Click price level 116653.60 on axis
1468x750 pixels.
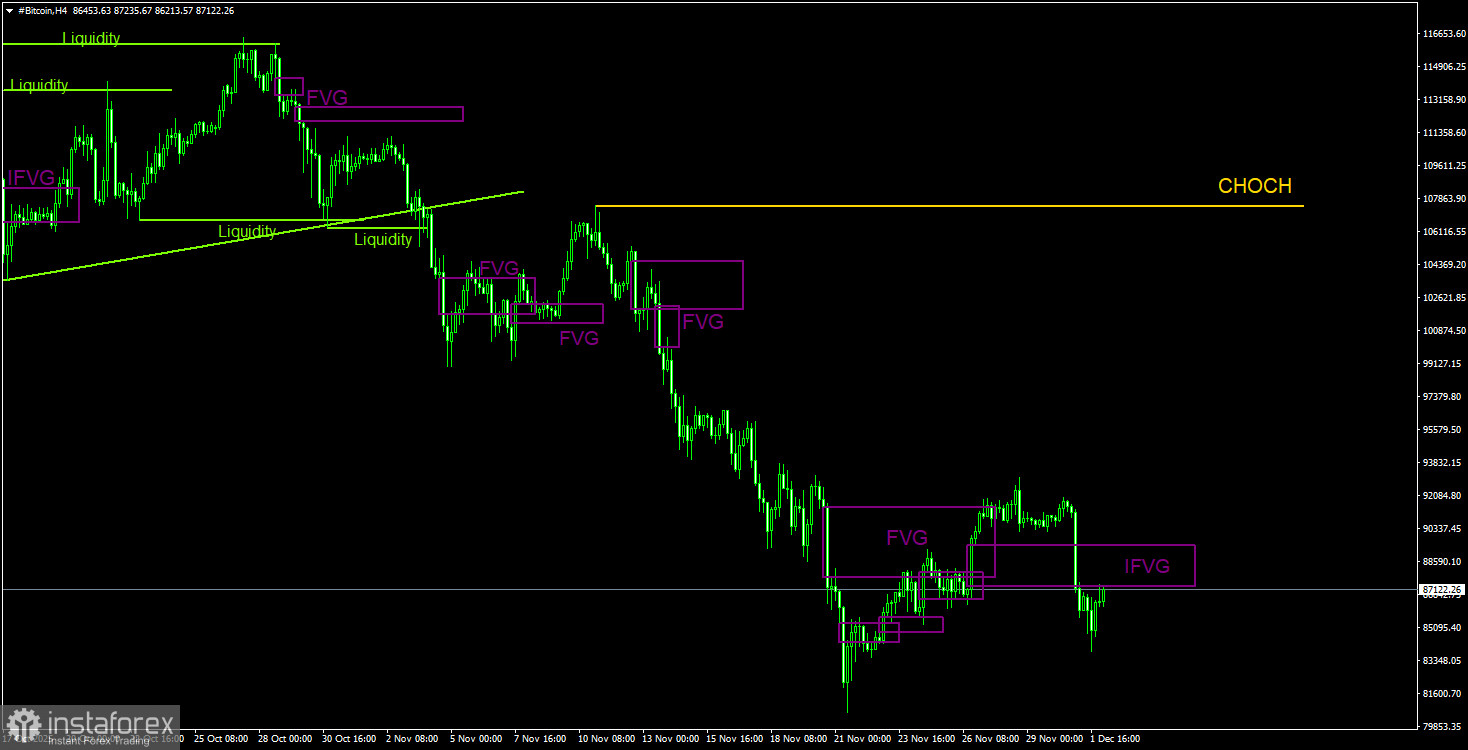(1443, 34)
